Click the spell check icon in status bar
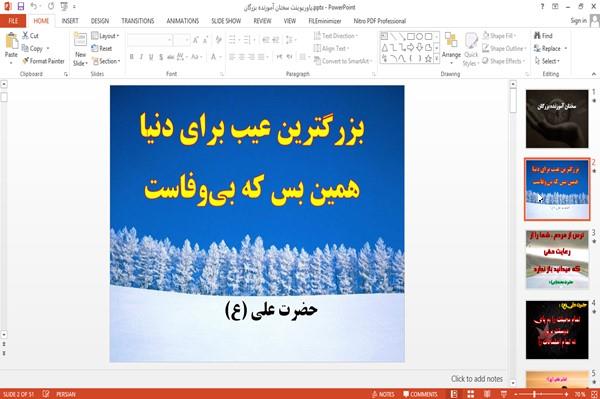The image size is (600, 399). [46, 394]
